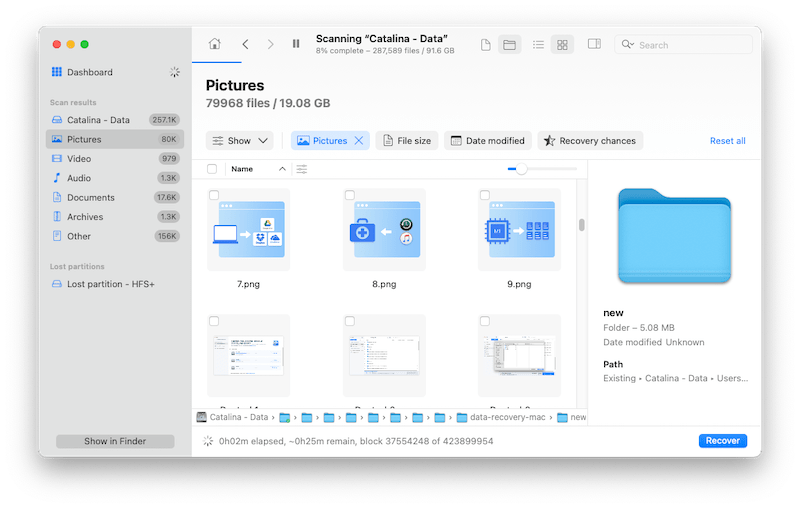Screen dimensions: 800x508
Task: Click the Home icon in toolbar
Action: coord(214,44)
